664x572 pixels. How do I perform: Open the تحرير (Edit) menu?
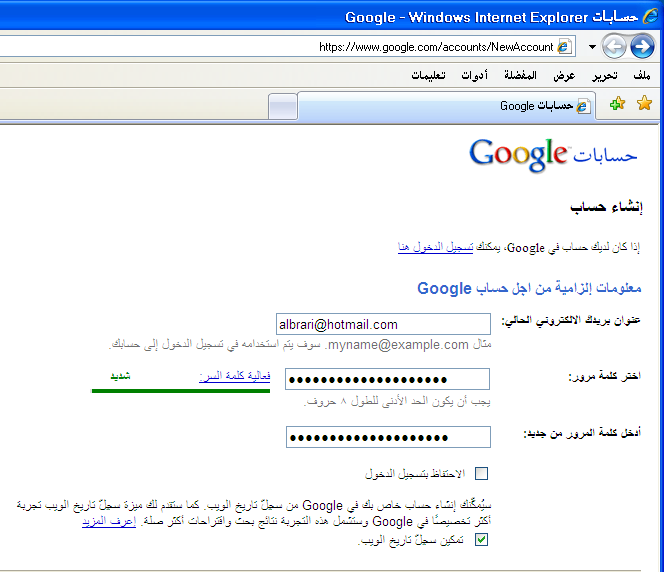point(605,76)
